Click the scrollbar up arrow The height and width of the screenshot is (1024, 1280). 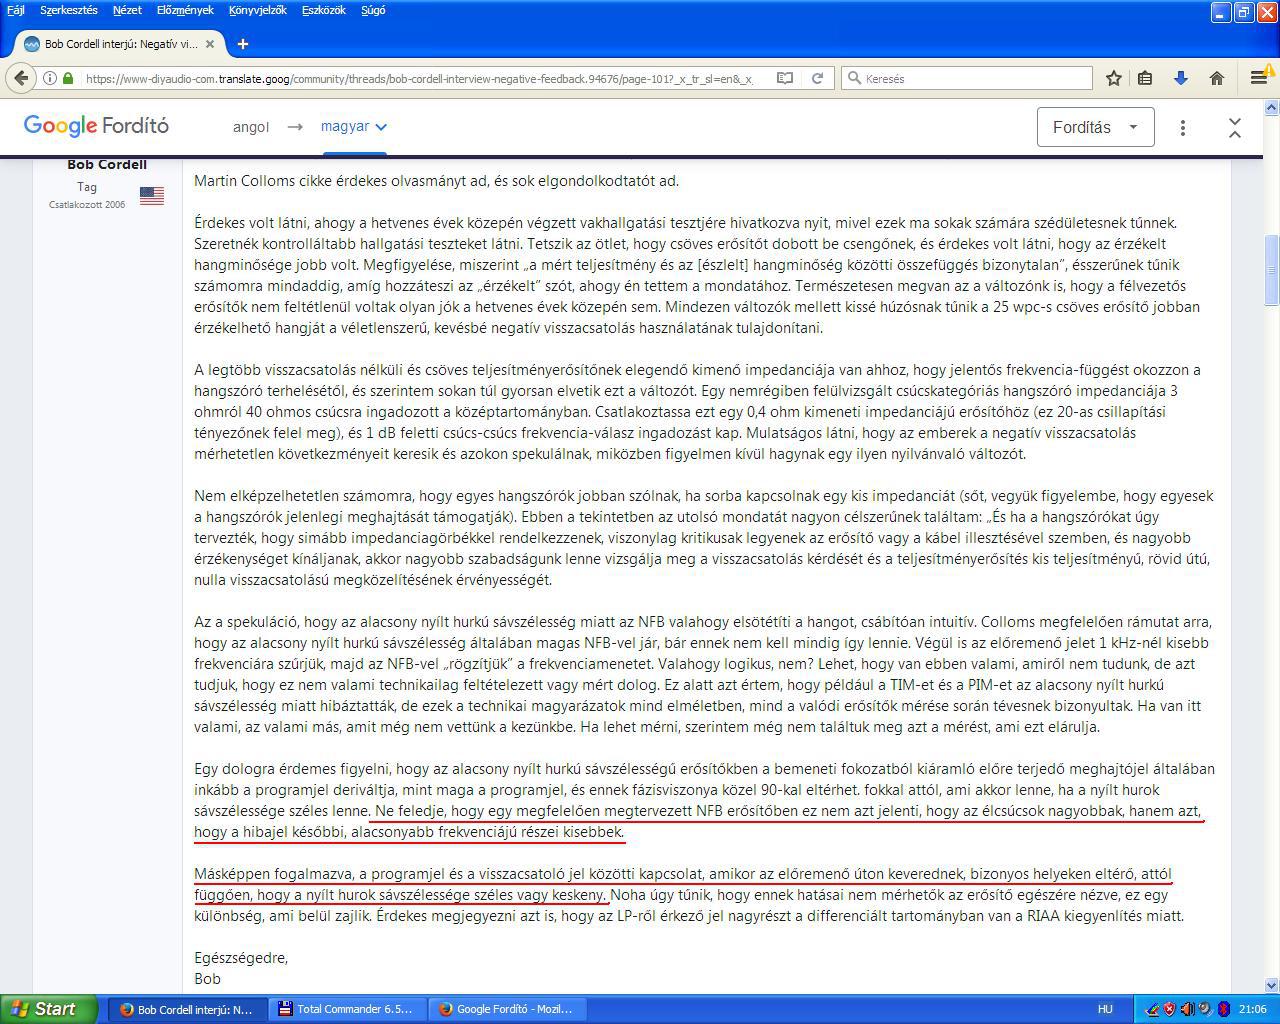tap(1272, 107)
